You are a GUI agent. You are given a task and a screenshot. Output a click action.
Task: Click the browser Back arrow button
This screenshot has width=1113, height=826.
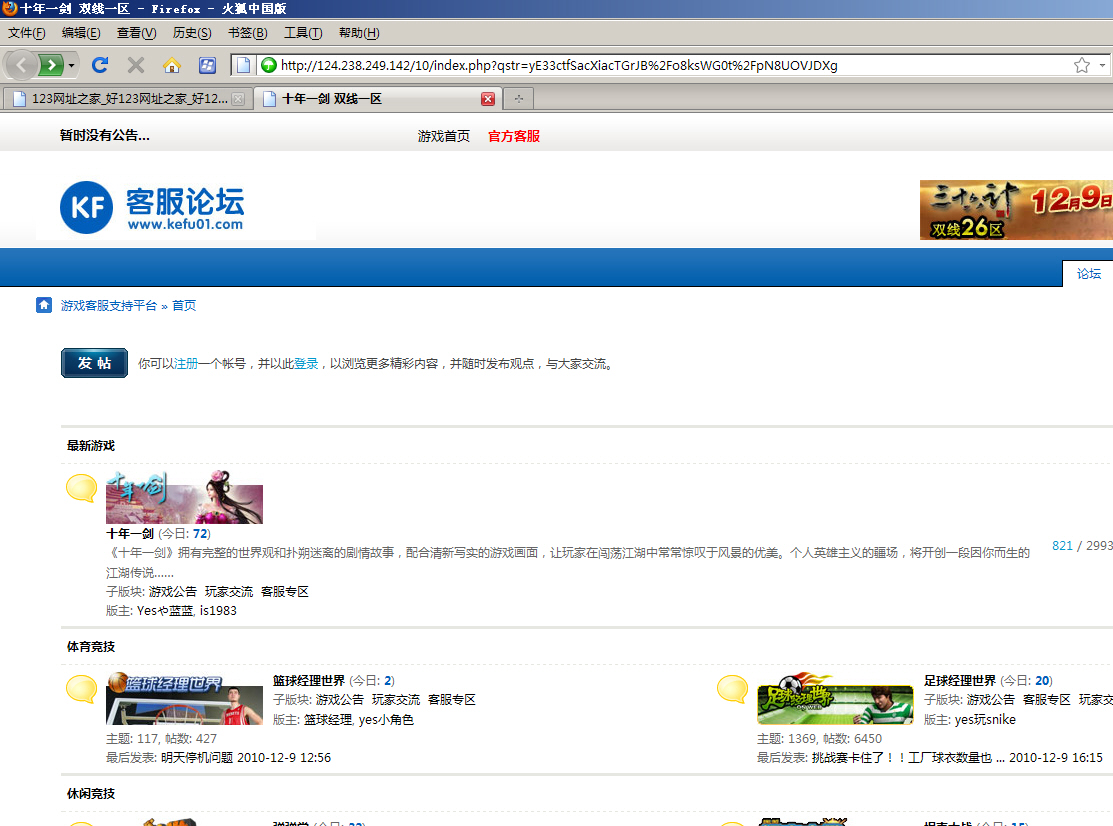click(x=21, y=65)
